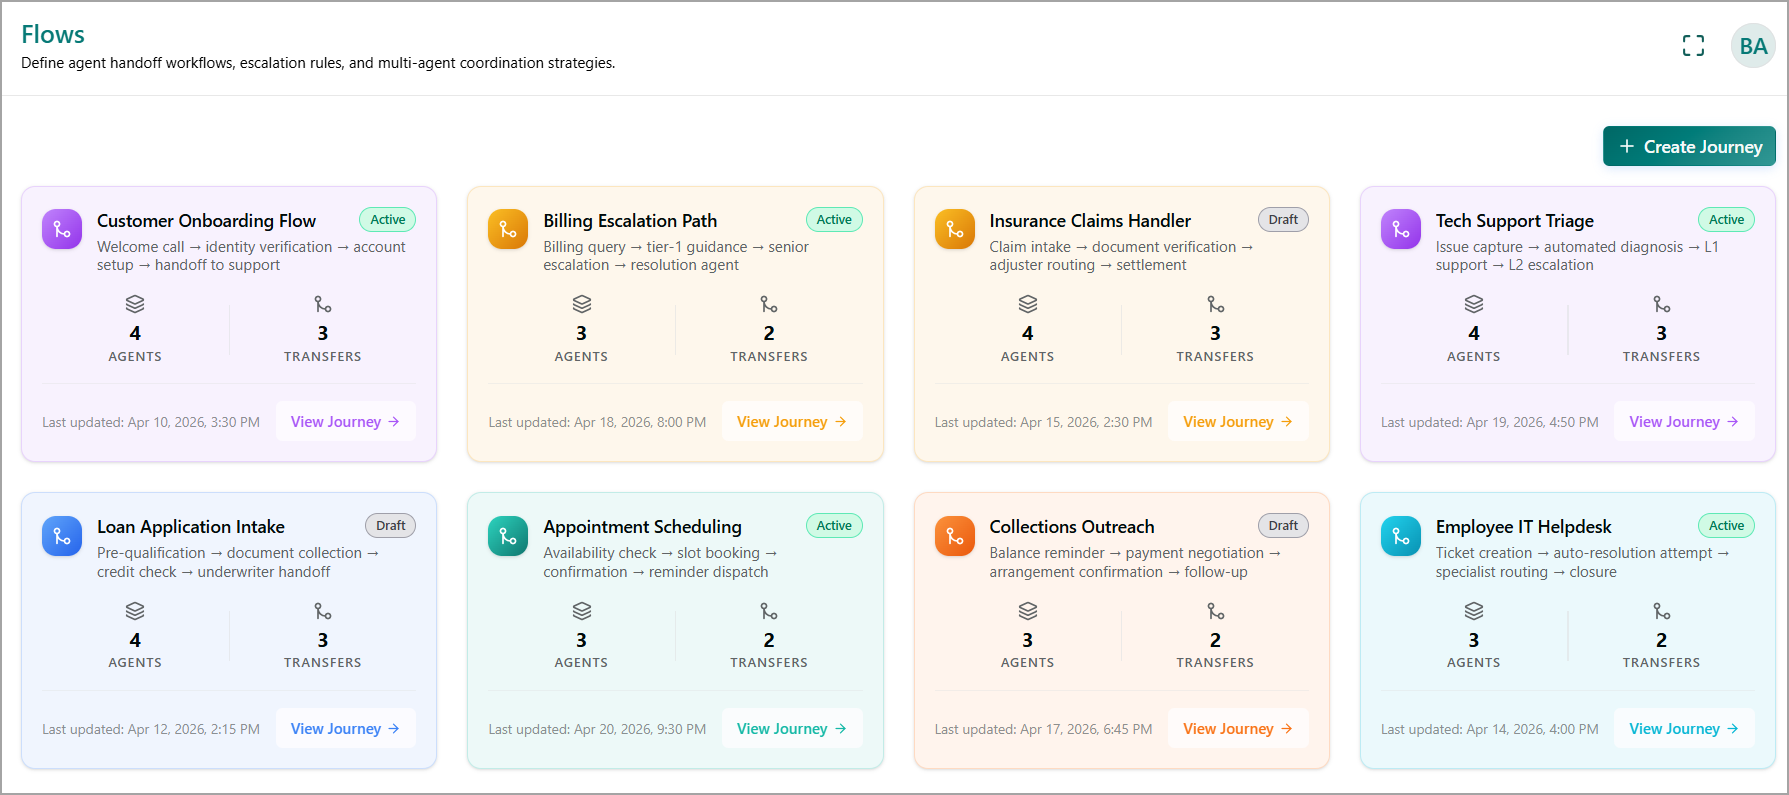The height and width of the screenshot is (795, 1789).
Task: Click the Active badge on Employee IT Helpdesk
Action: [1726, 526]
